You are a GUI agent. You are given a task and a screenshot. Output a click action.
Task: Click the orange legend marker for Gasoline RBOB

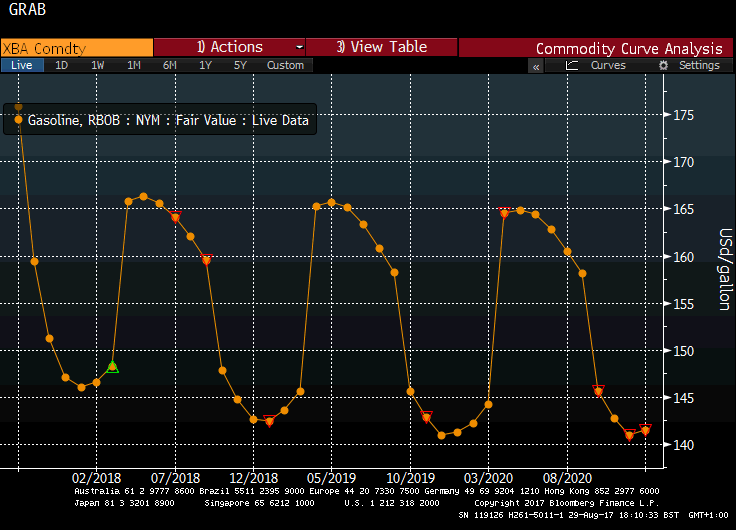click(18, 120)
